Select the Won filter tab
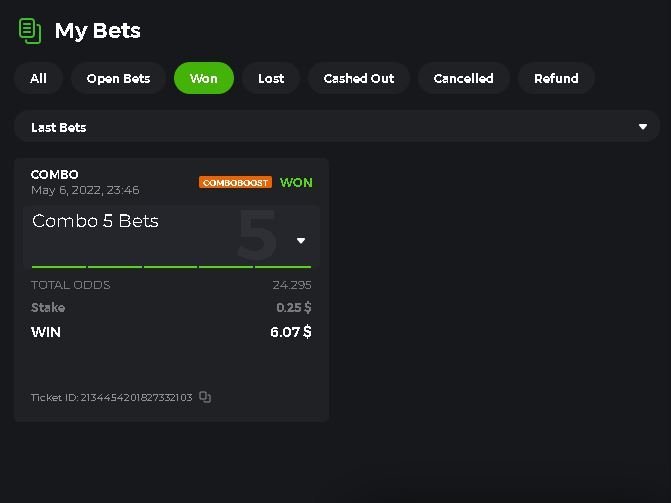 [x=204, y=78]
